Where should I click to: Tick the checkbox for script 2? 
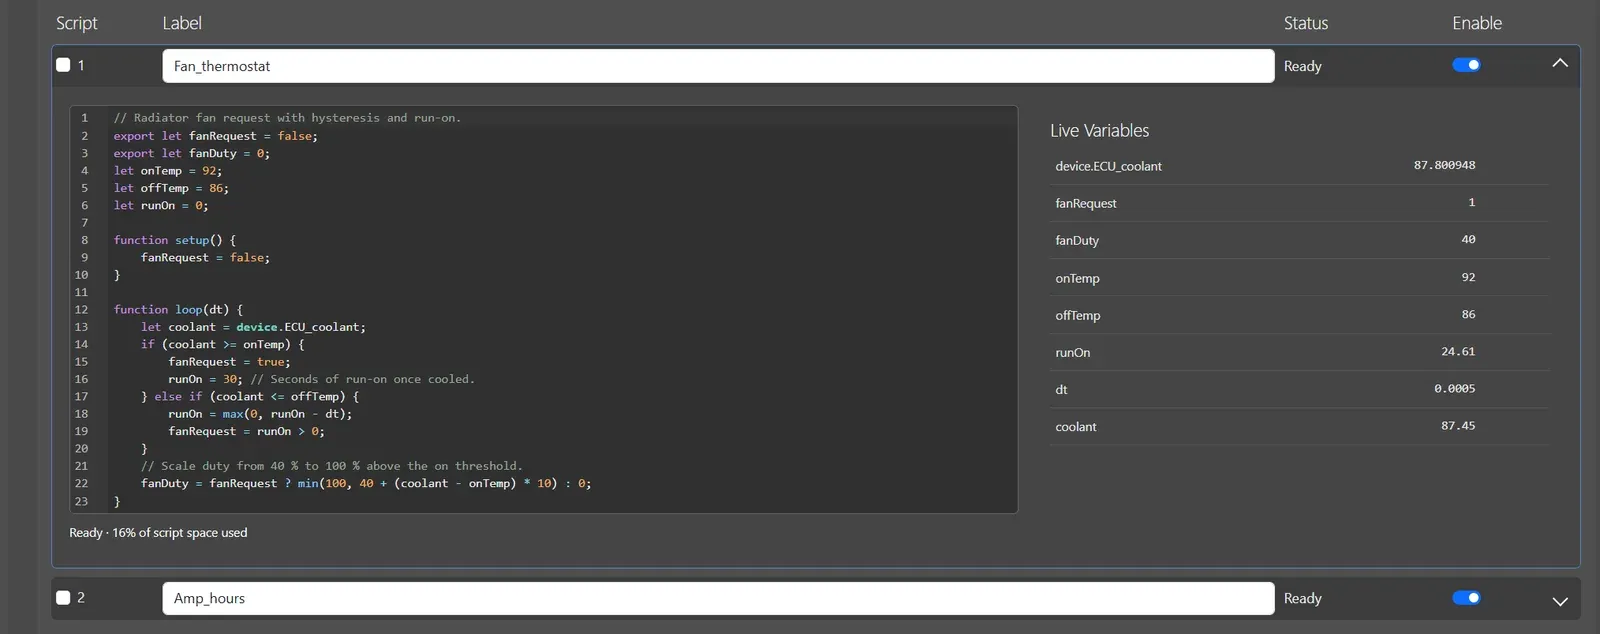point(63,598)
